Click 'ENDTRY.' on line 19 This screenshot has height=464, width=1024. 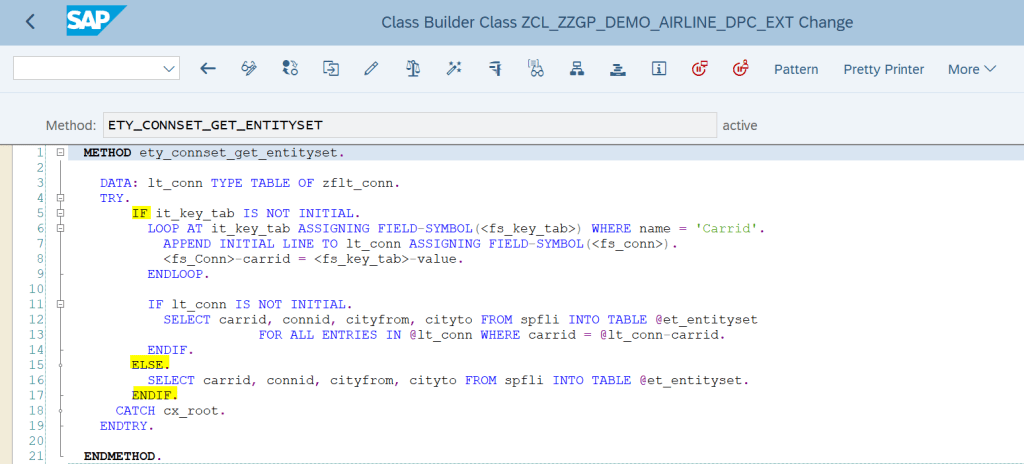127,425
